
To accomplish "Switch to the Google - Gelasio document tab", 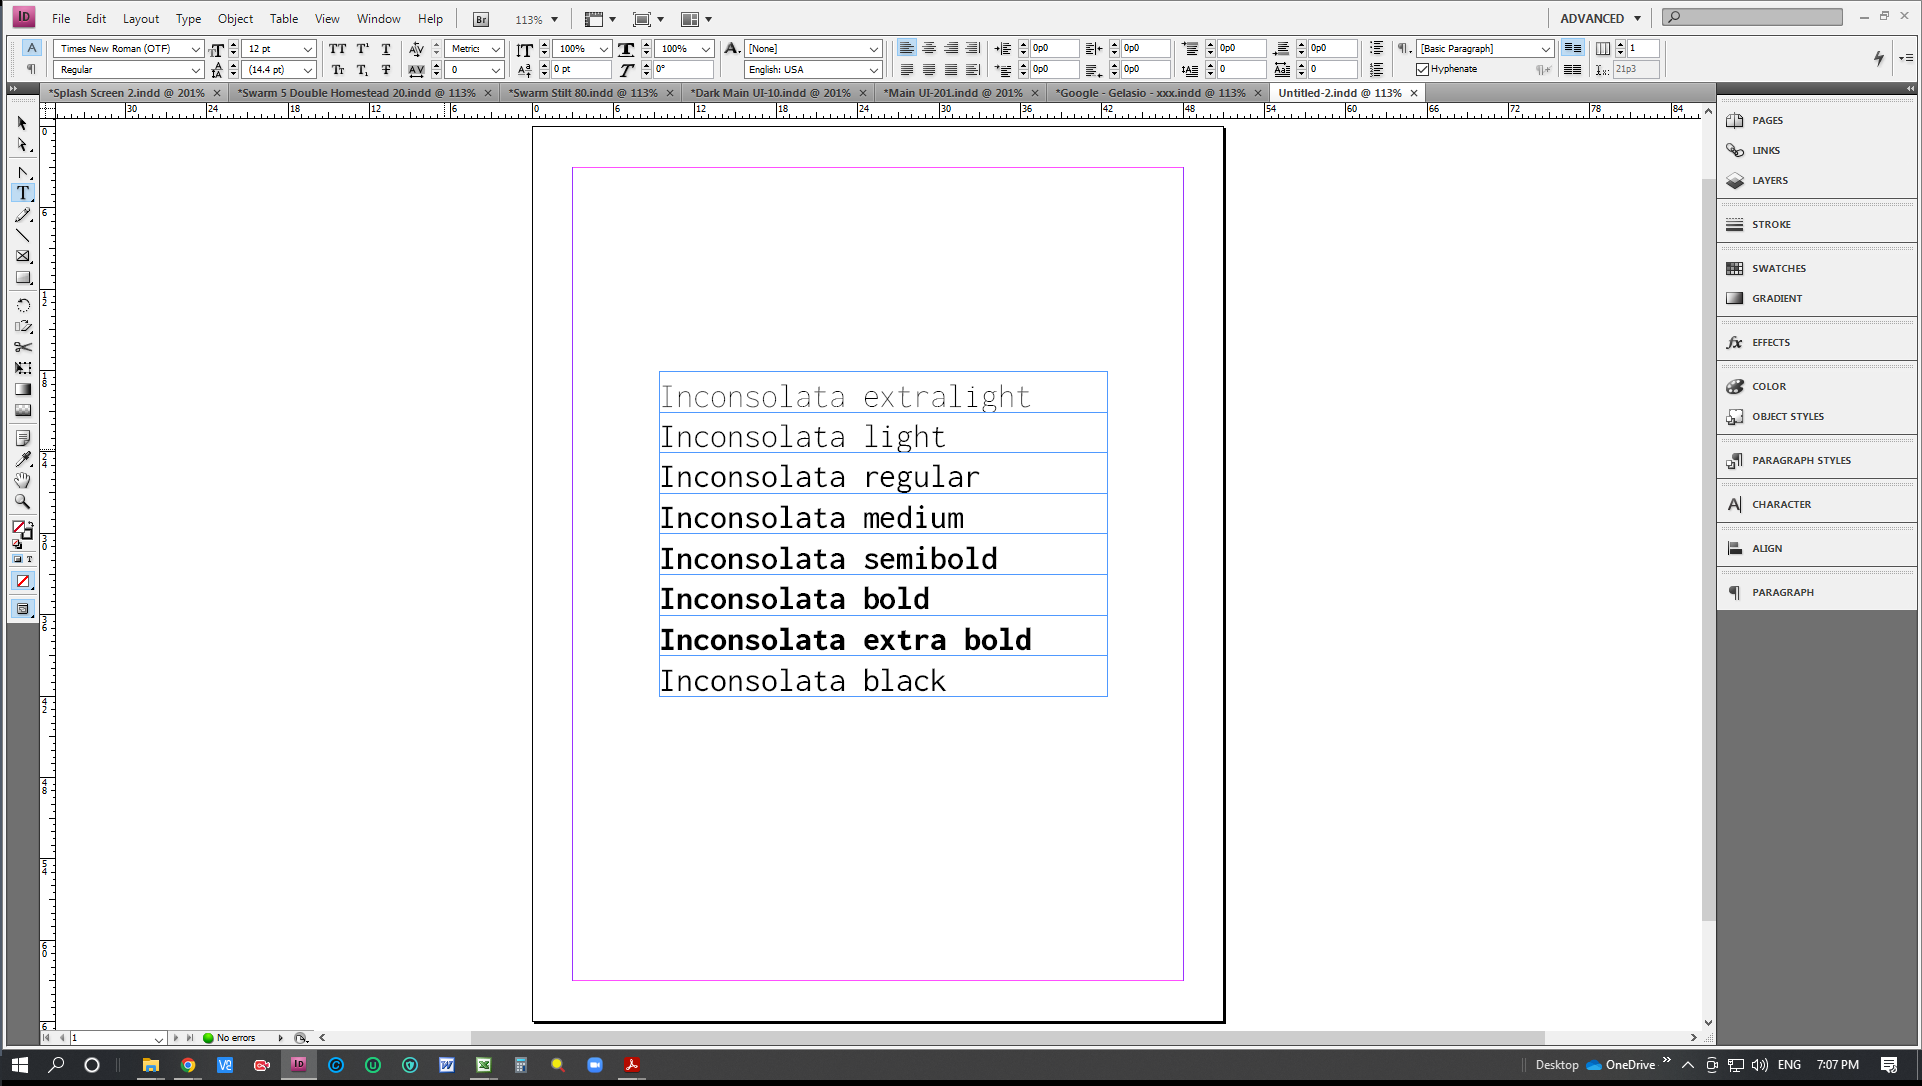I will 1148,92.
